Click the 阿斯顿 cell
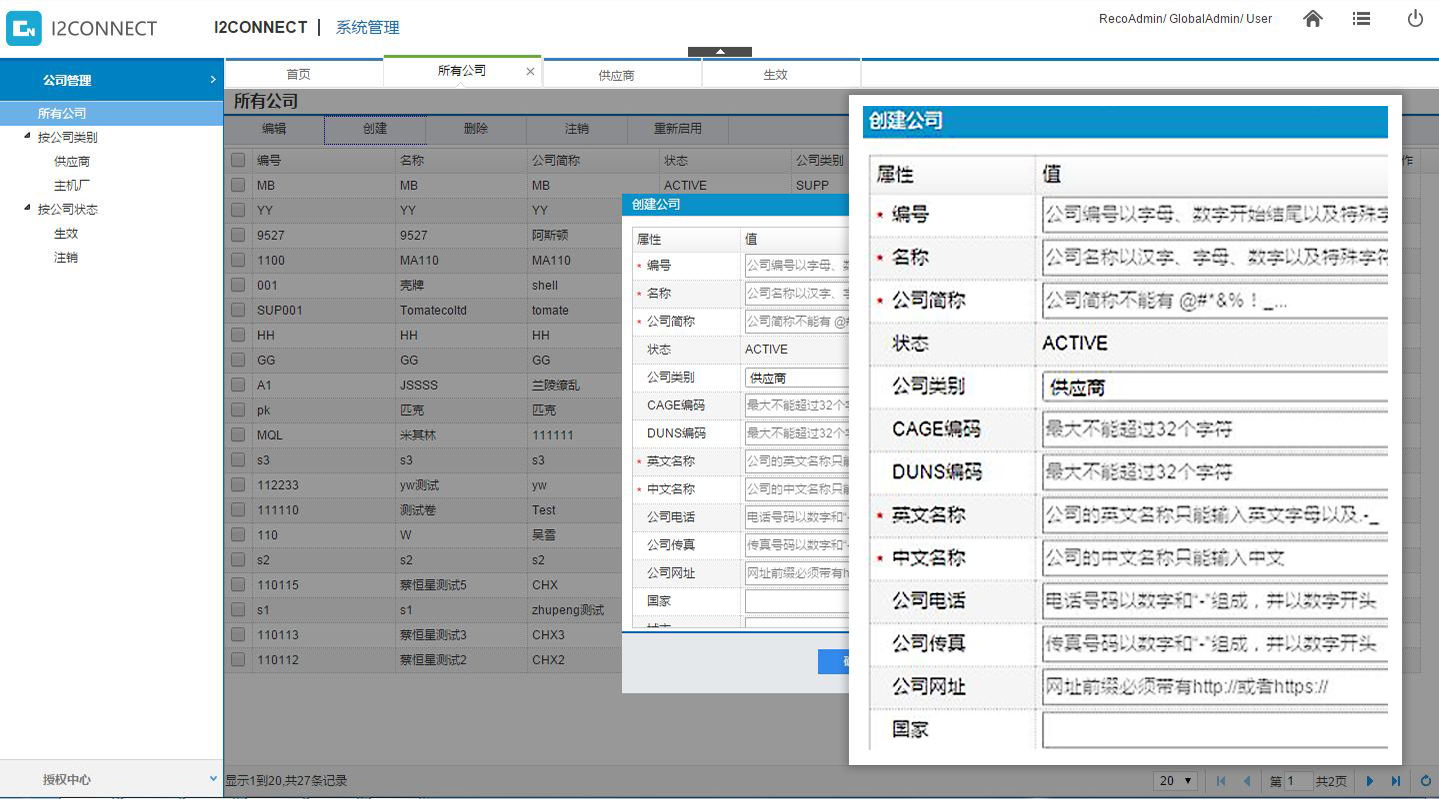Viewport: 1439px width, 799px height. pyautogui.click(x=550, y=235)
